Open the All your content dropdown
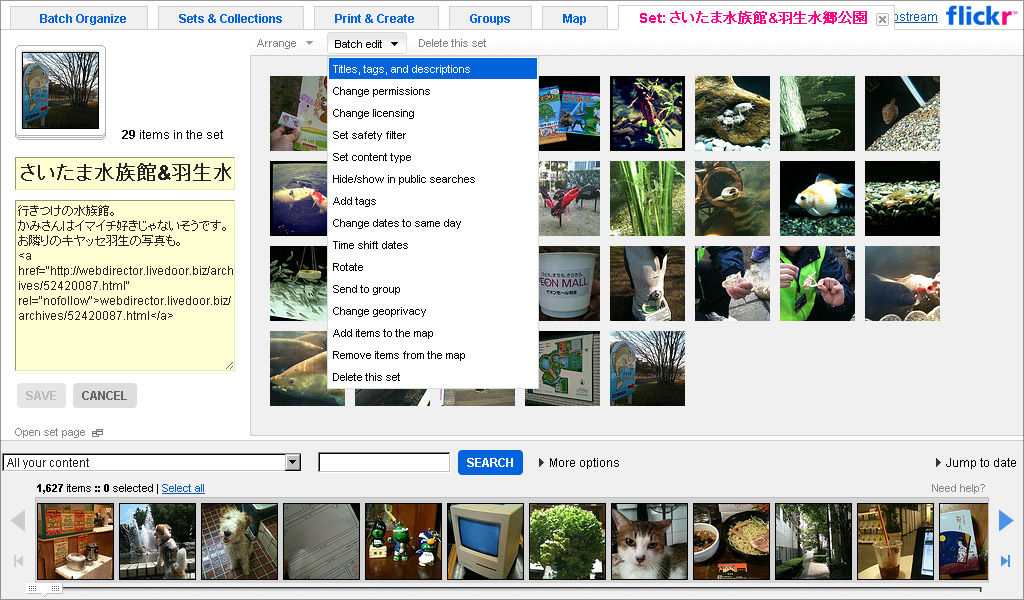Image resolution: width=1024 pixels, height=600 pixels. click(x=152, y=462)
